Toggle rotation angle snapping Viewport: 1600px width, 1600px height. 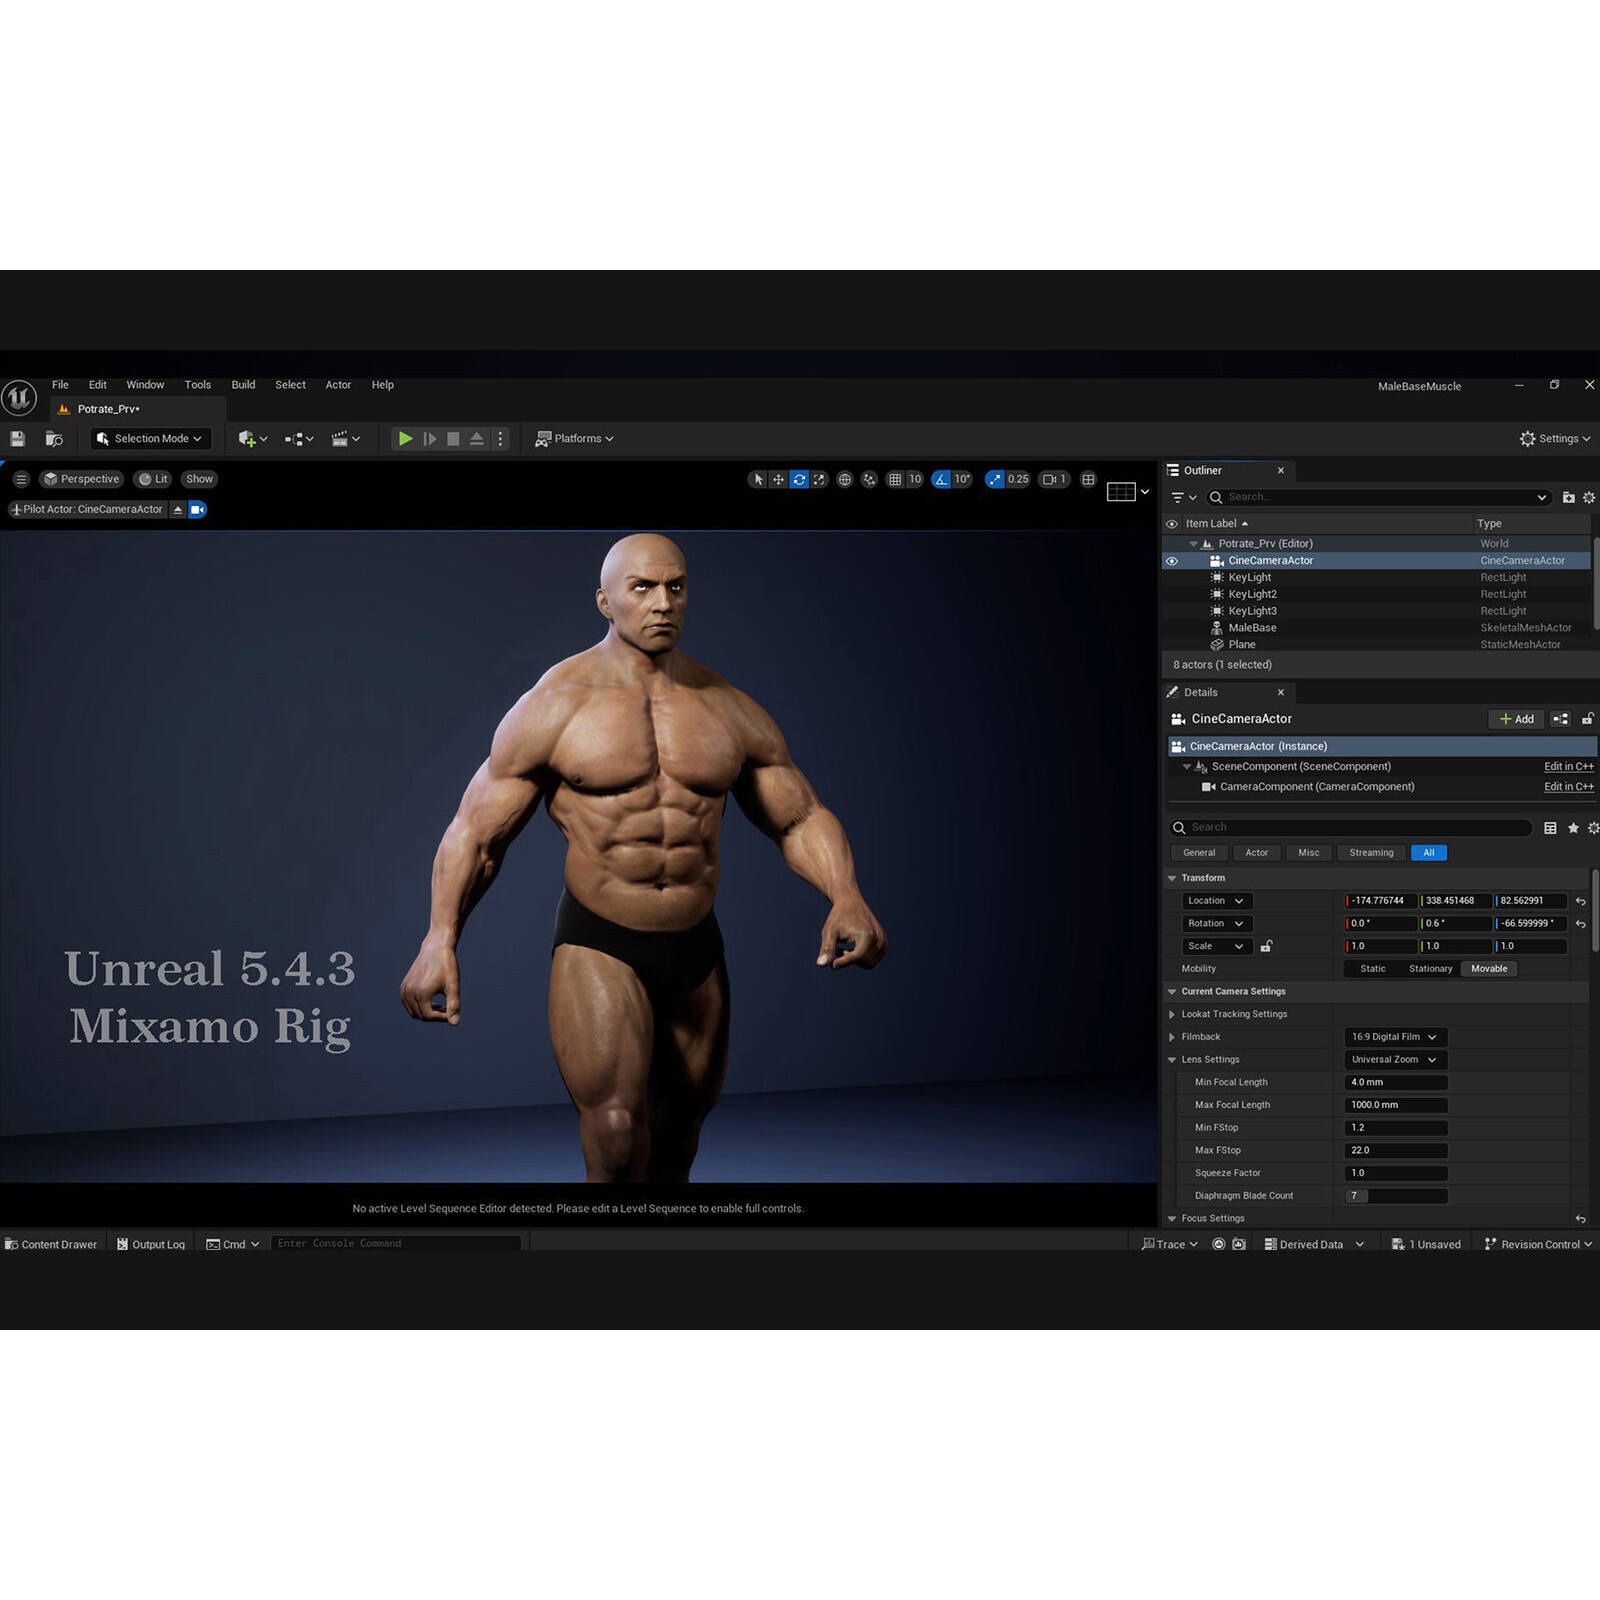[x=941, y=479]
